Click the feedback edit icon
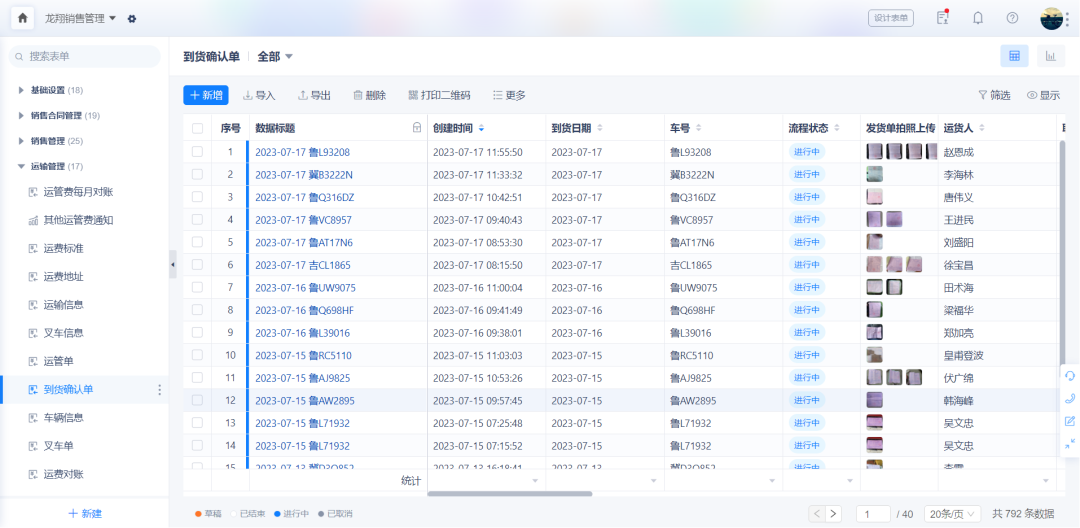This screenshot has width=1080, height=528. pyautogui.click(x=1070, y=421)
